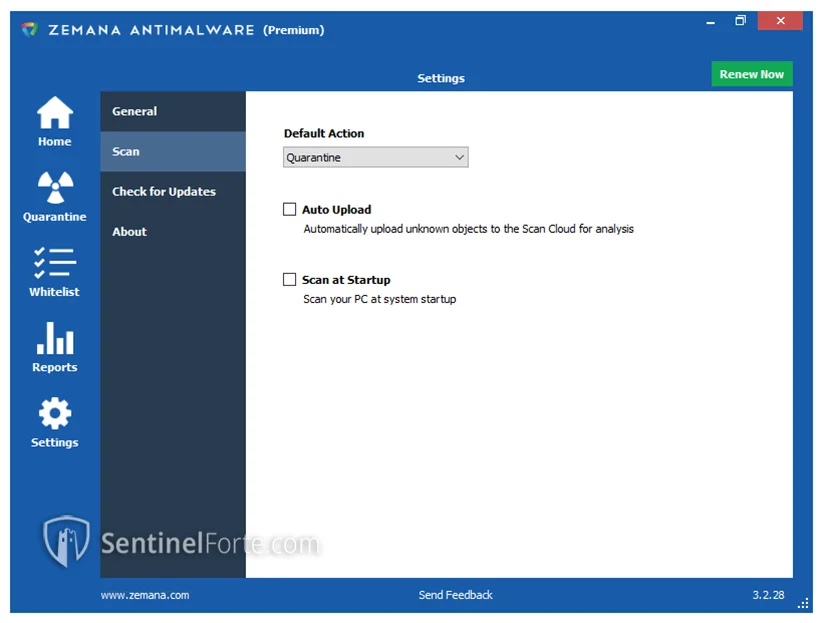
Task: Open the Home section house icon
Action: point(55,113)
